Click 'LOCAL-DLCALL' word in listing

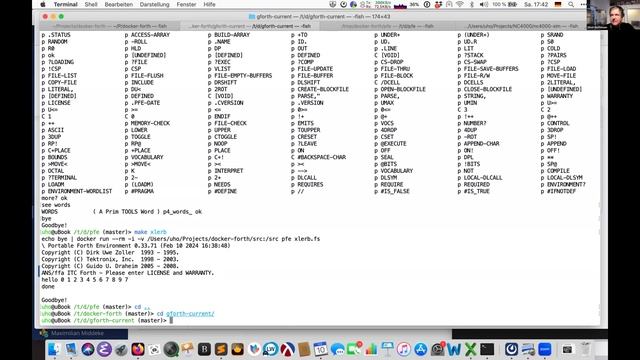pyautogui.click(x=483, y=178)
